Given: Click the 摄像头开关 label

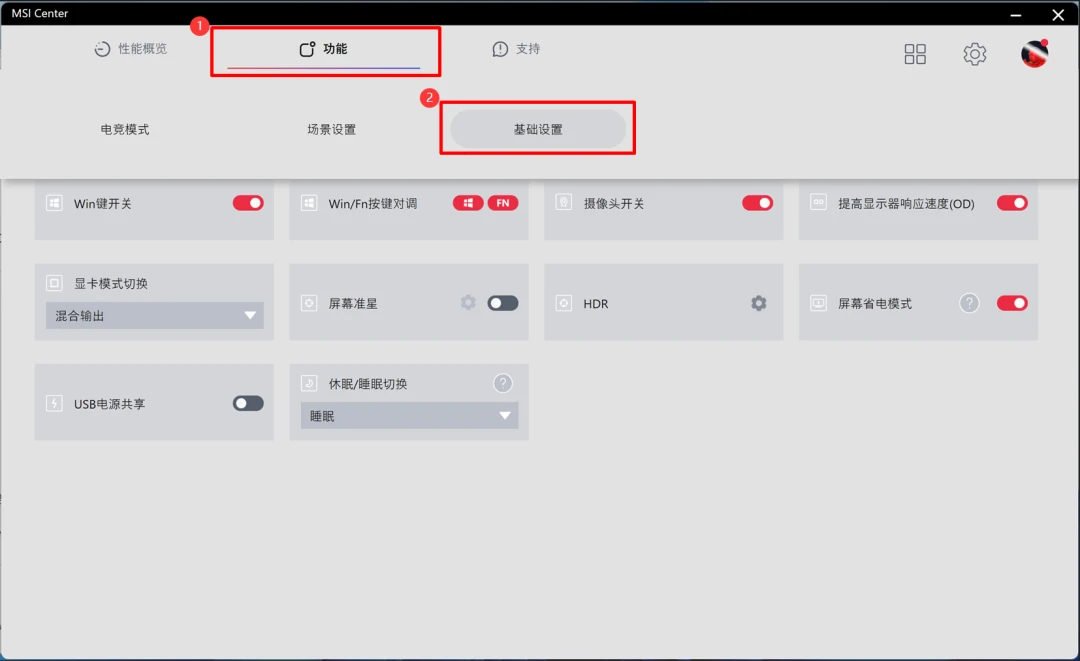Looking at the screenshot, I should (x=614, y=204).
